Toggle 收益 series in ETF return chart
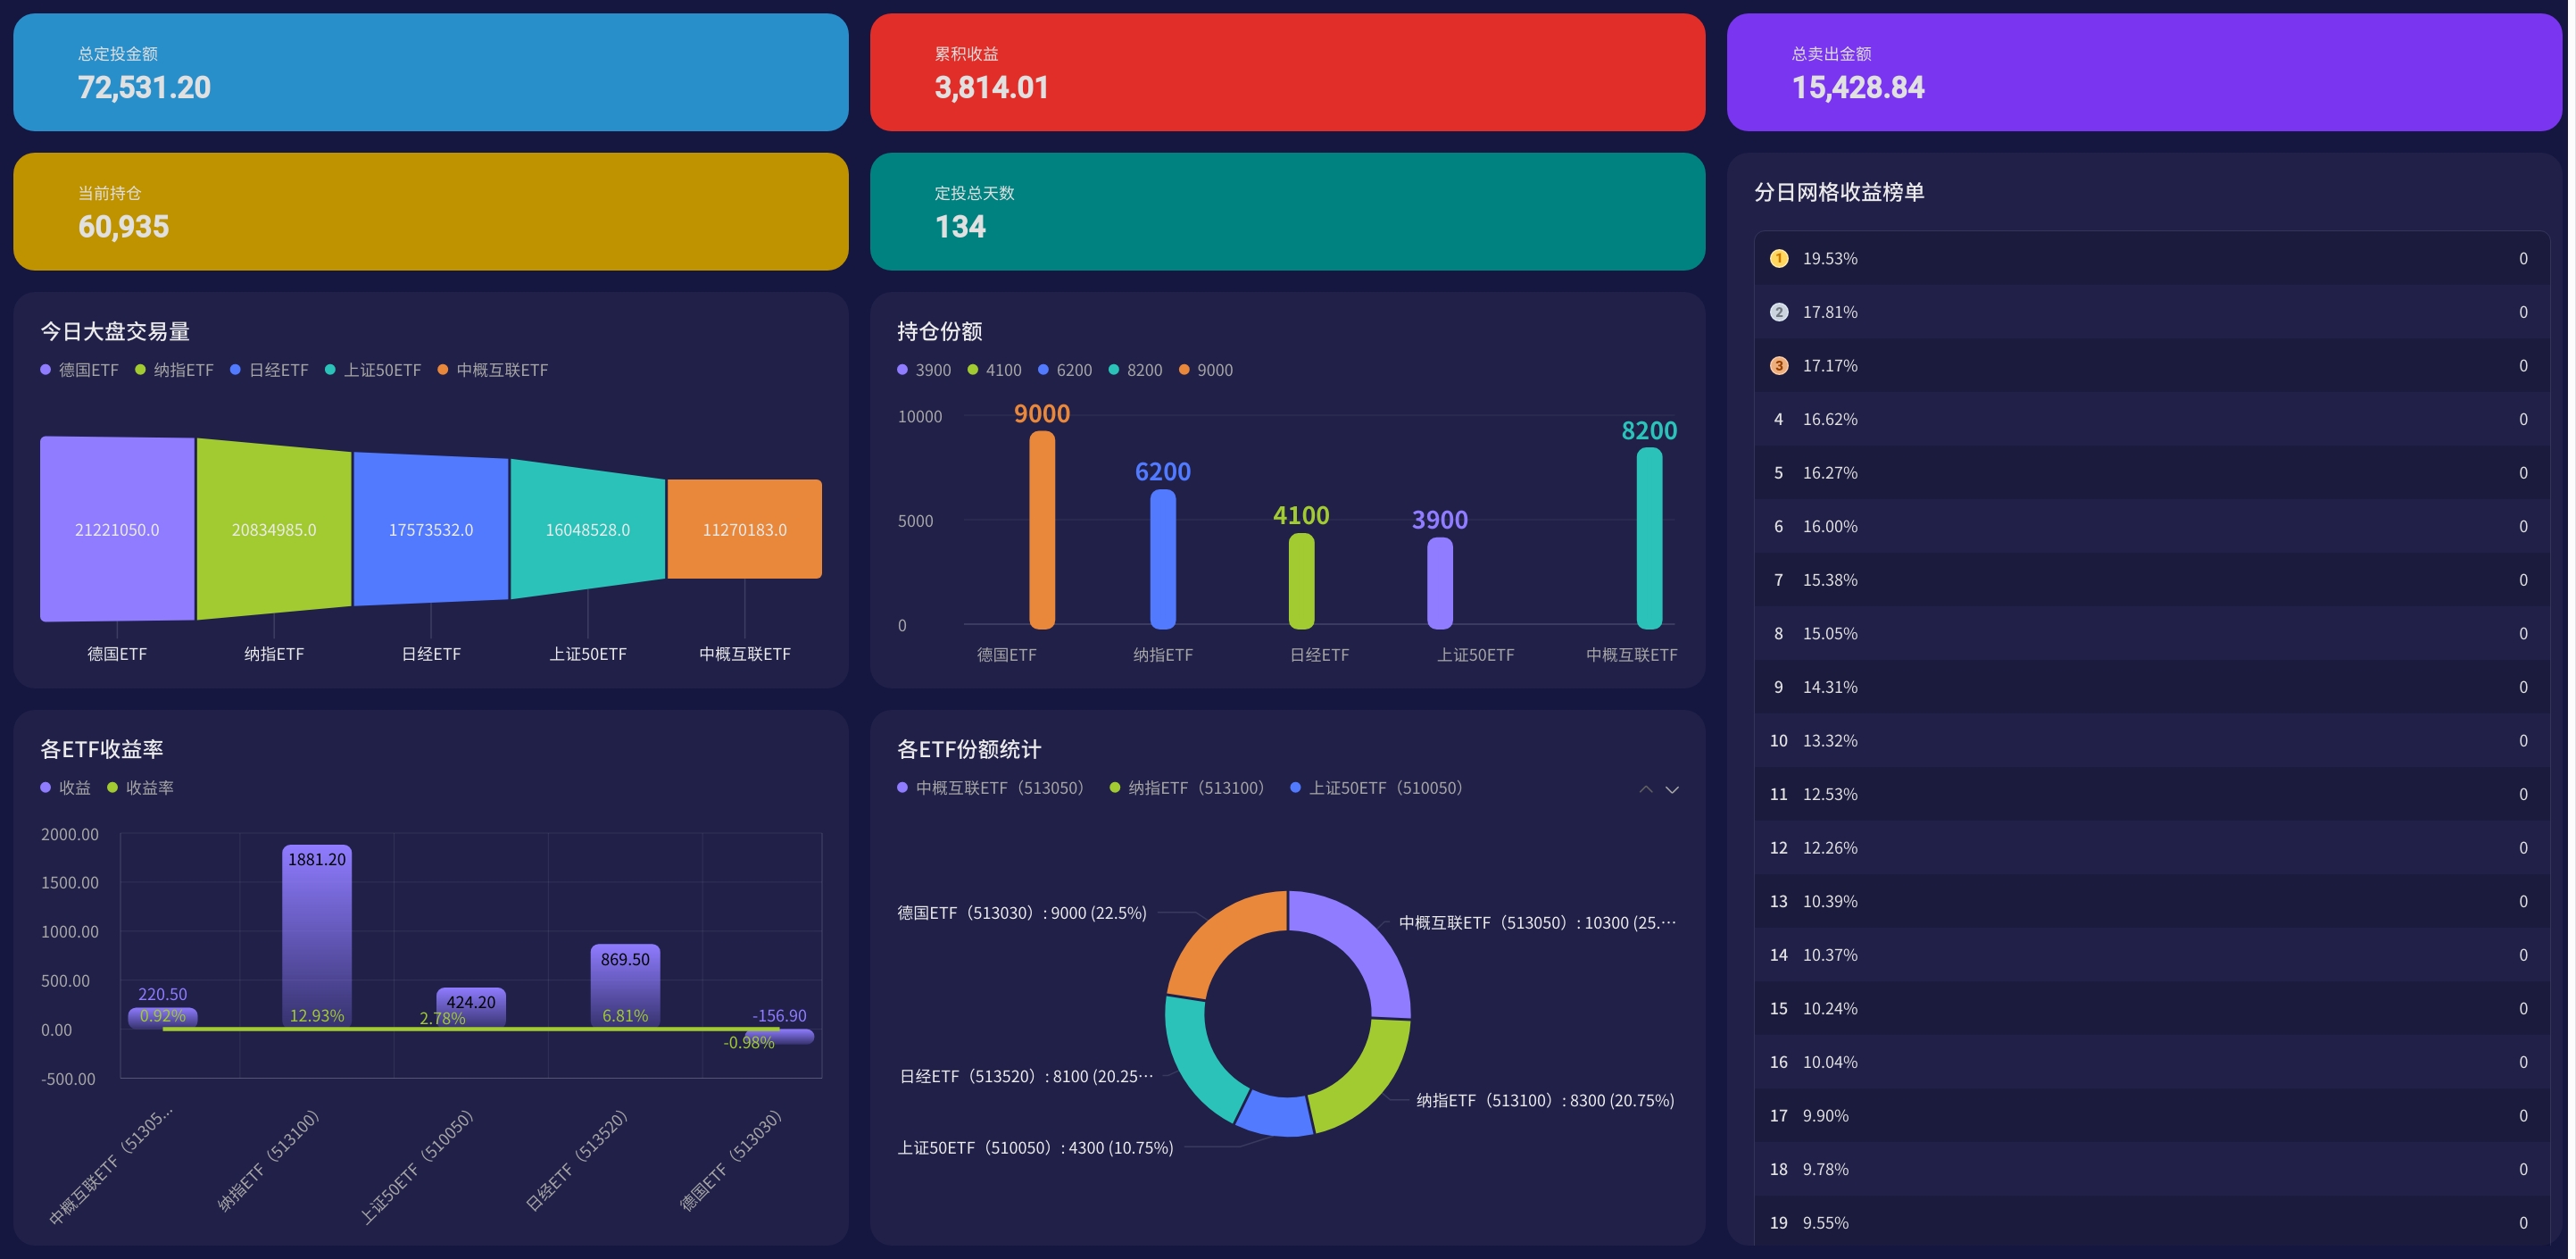Screen dimensions: 2576x1259 coord(74,788)
